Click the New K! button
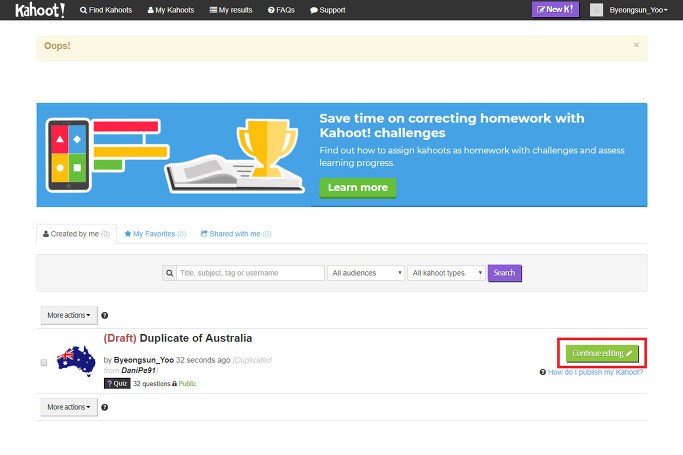The height and width of the screenshot is (455, 683). pyautogui.click(x=555, y=9)
